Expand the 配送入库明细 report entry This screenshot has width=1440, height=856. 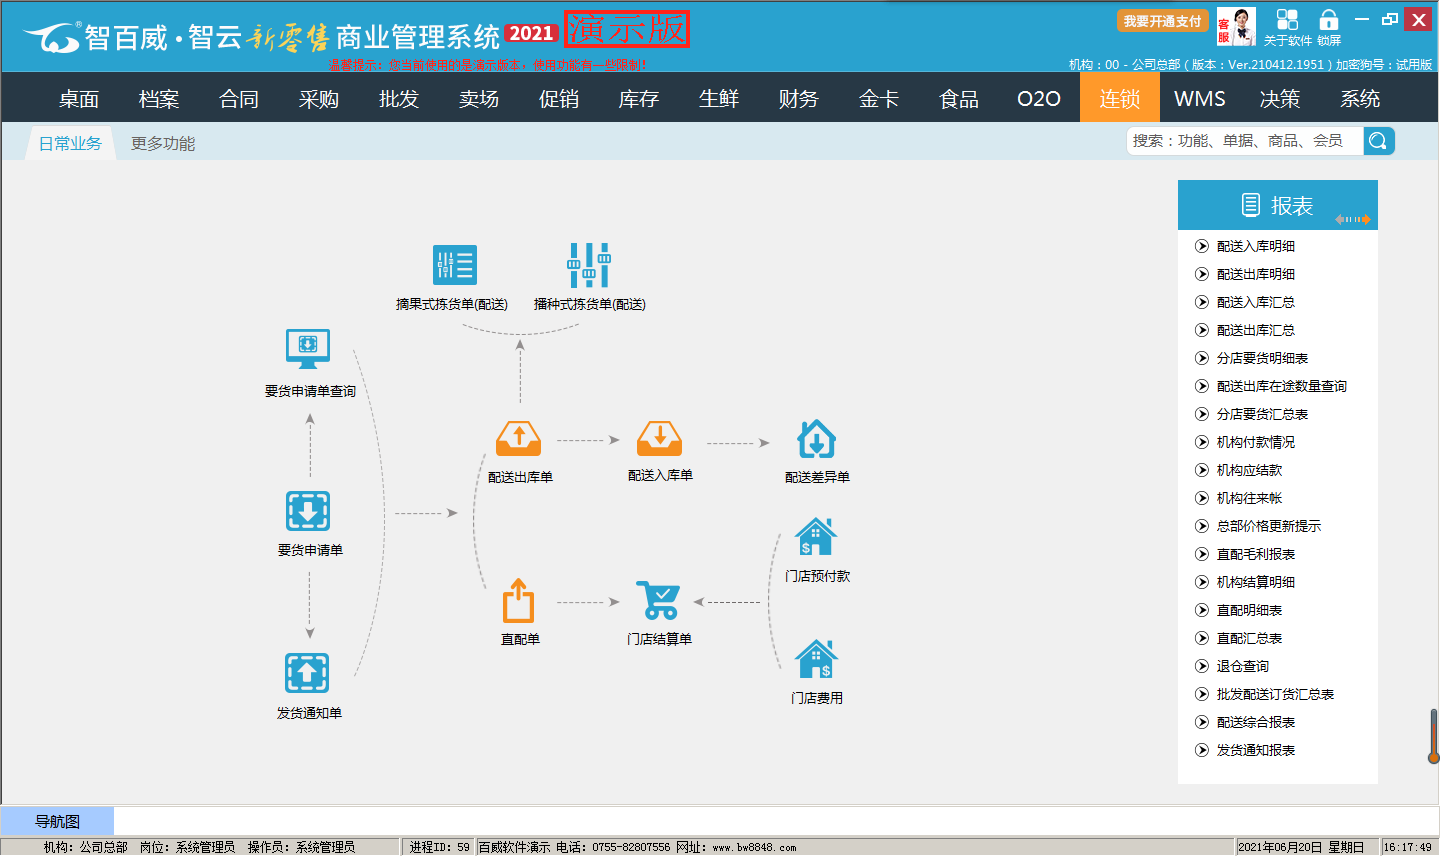[x=1202, y=246]
